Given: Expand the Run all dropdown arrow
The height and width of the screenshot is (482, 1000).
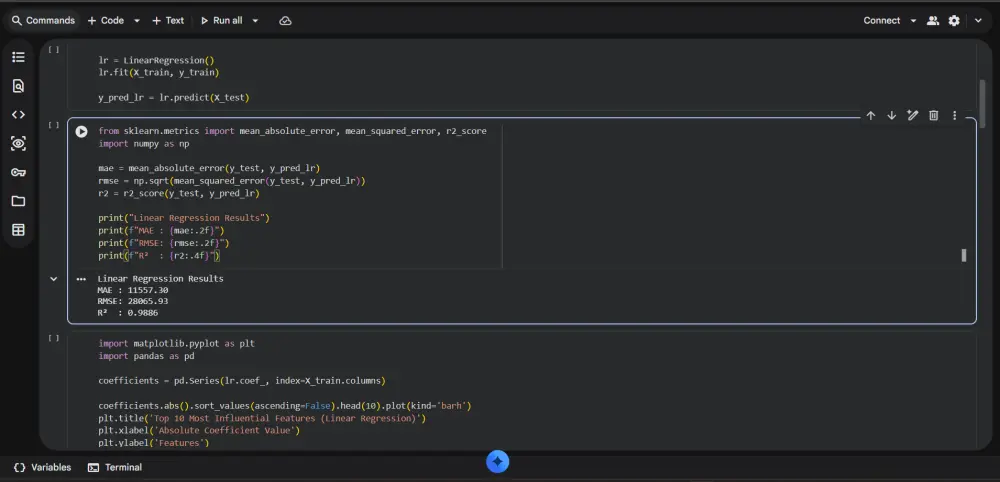Looking at the screenshot, I should click(x=255, y=20).
